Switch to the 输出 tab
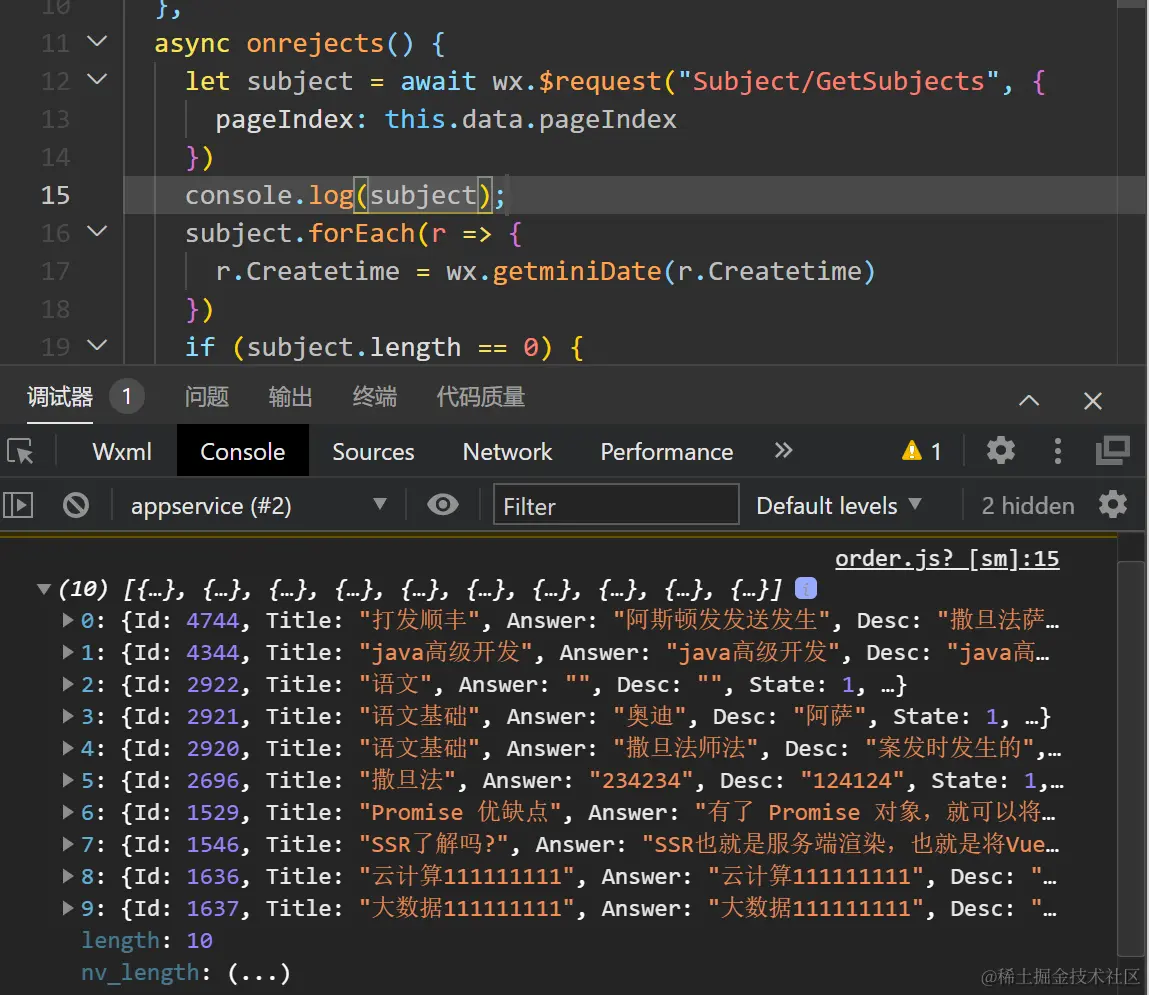Viewport: 1149px width, 995px height. pyautogui.click(x=290, y=397)
